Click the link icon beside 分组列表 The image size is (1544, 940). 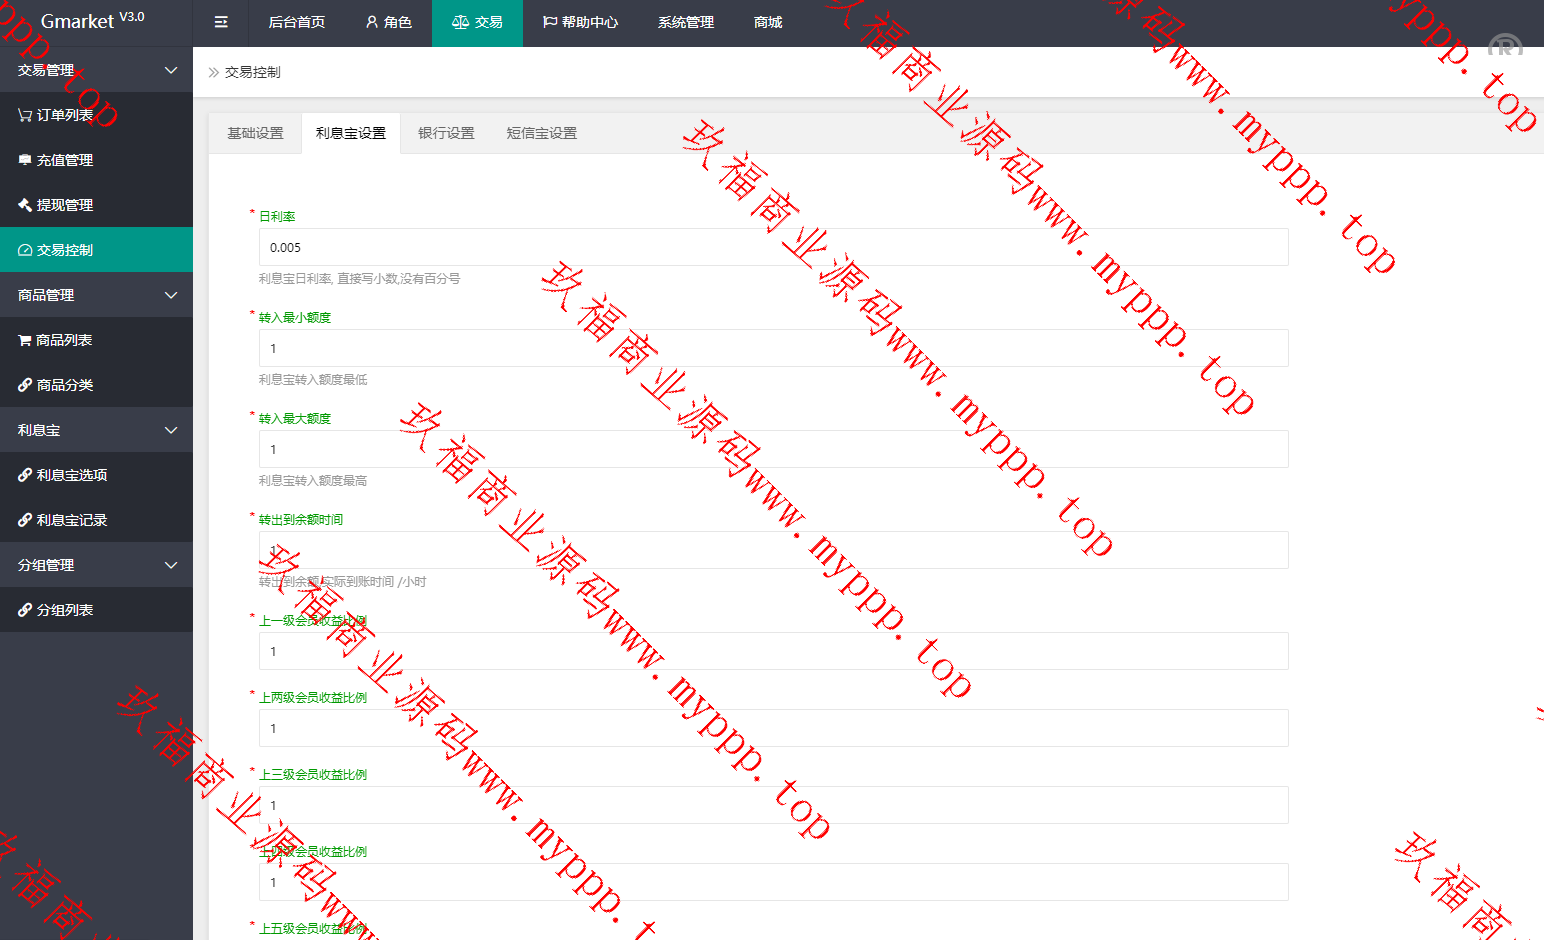(x=25, y=610)
